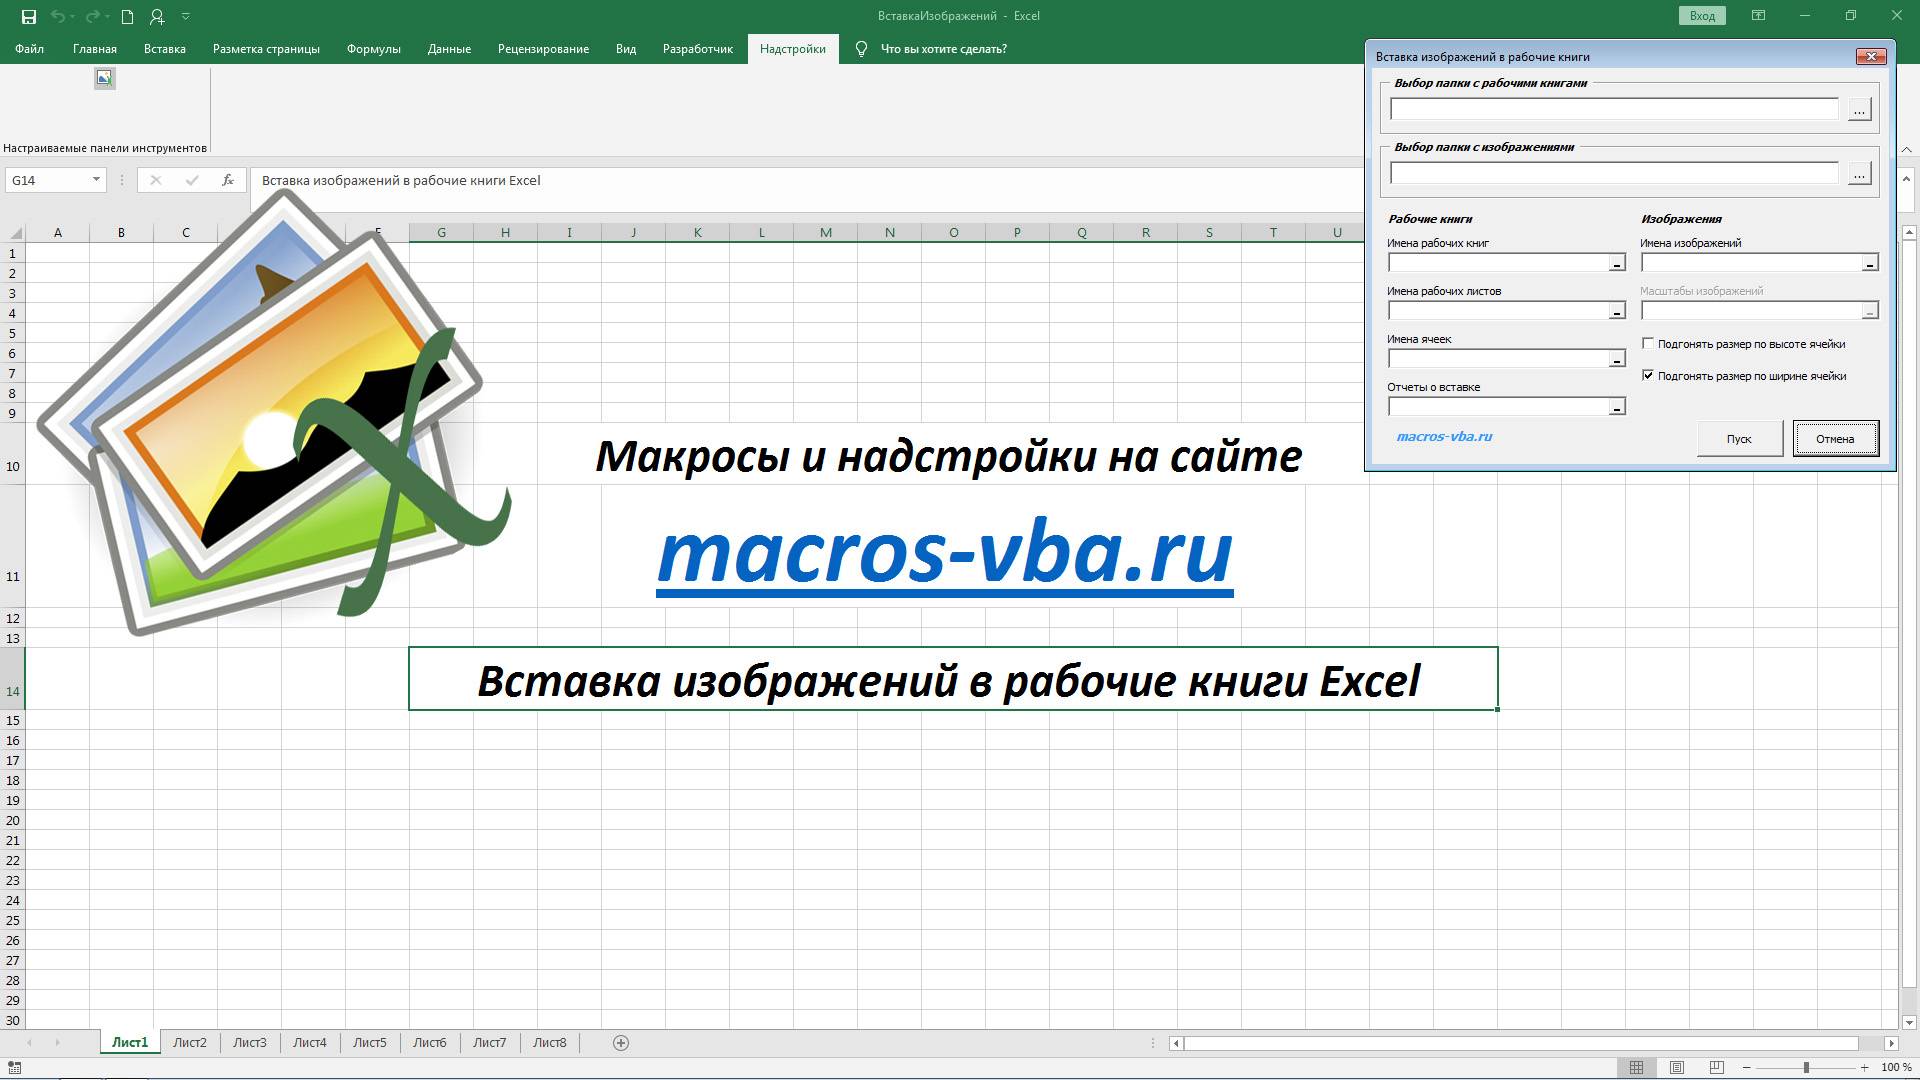The image size is (1920, 1080).
Task: Click the user account icon in quick access toolbar
Action: pos(157,16)
